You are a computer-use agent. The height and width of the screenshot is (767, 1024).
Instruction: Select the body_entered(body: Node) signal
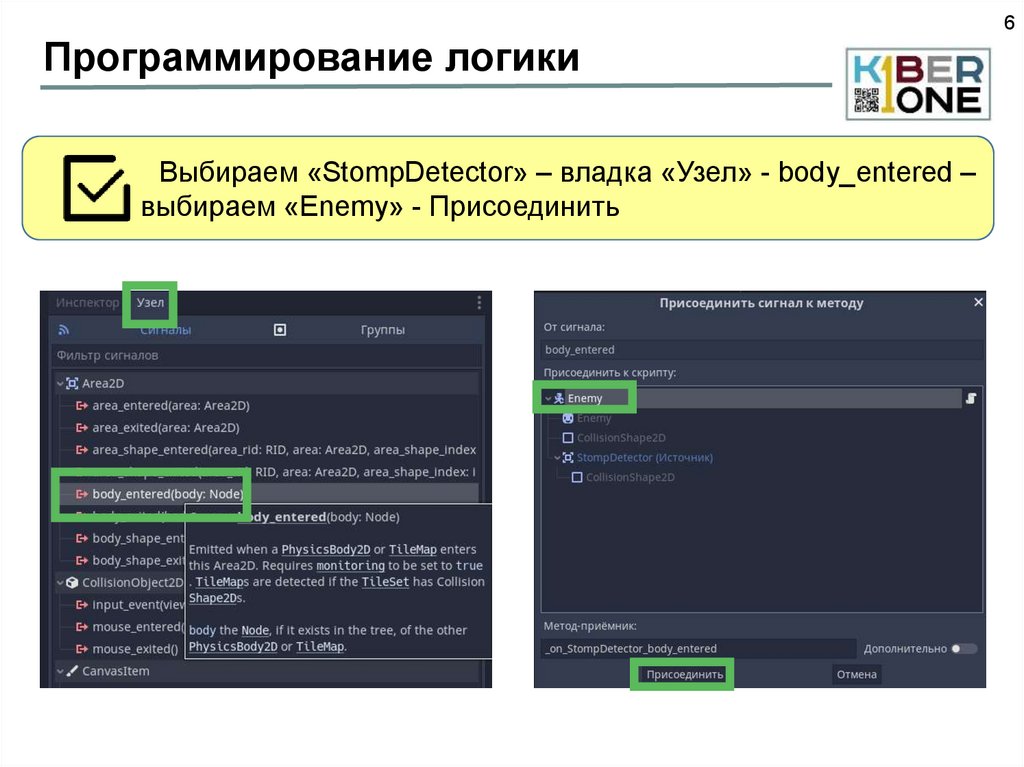pyautogui.click(x=167, y=494)
